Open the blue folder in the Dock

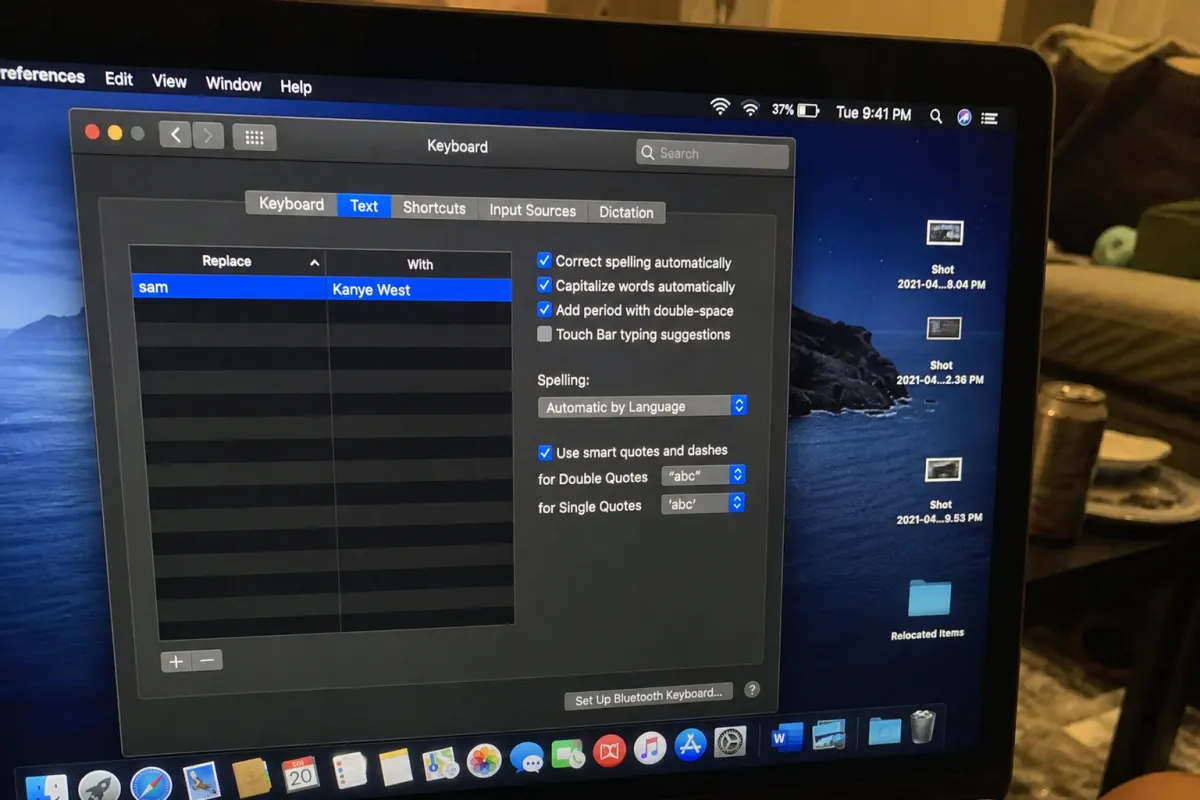(x=884, y=730)
